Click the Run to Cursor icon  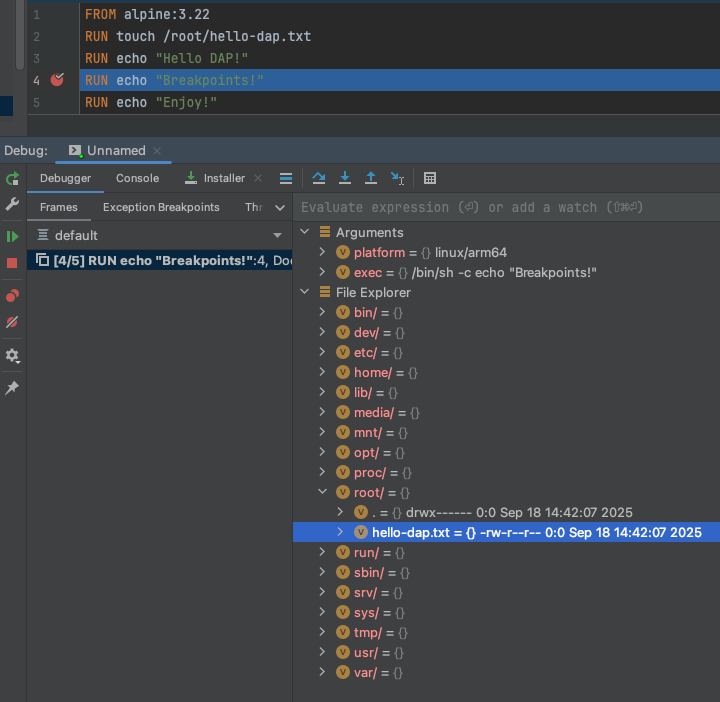tap(397, 178)
